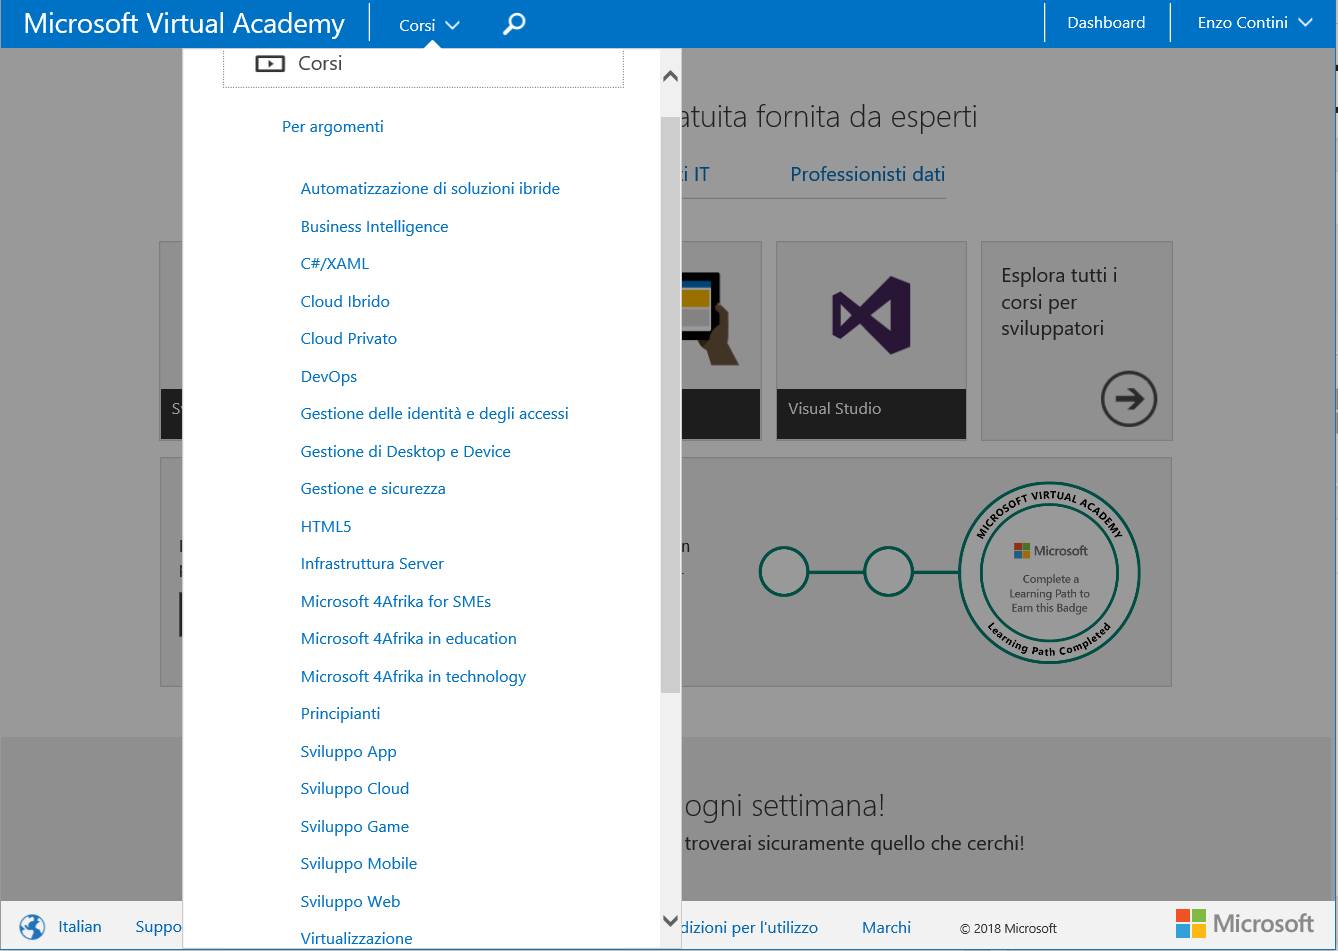Click the Microsoft logo in footer
1338x951 pixels.
tap(1244, 923)
